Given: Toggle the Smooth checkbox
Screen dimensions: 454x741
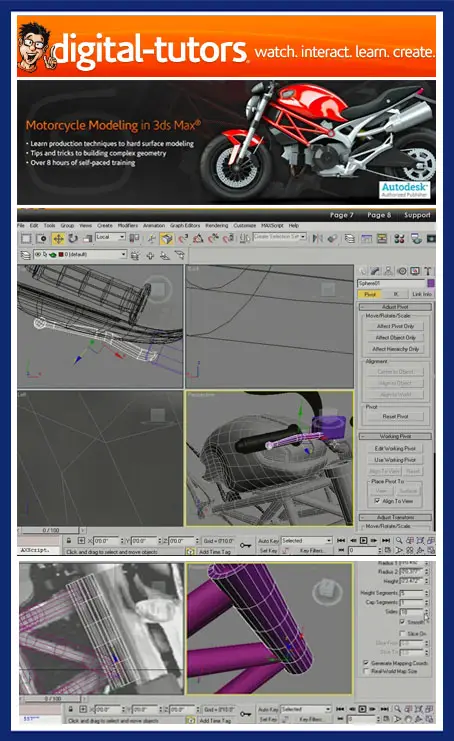Looking at the screenshot, I should coord(402,622).
